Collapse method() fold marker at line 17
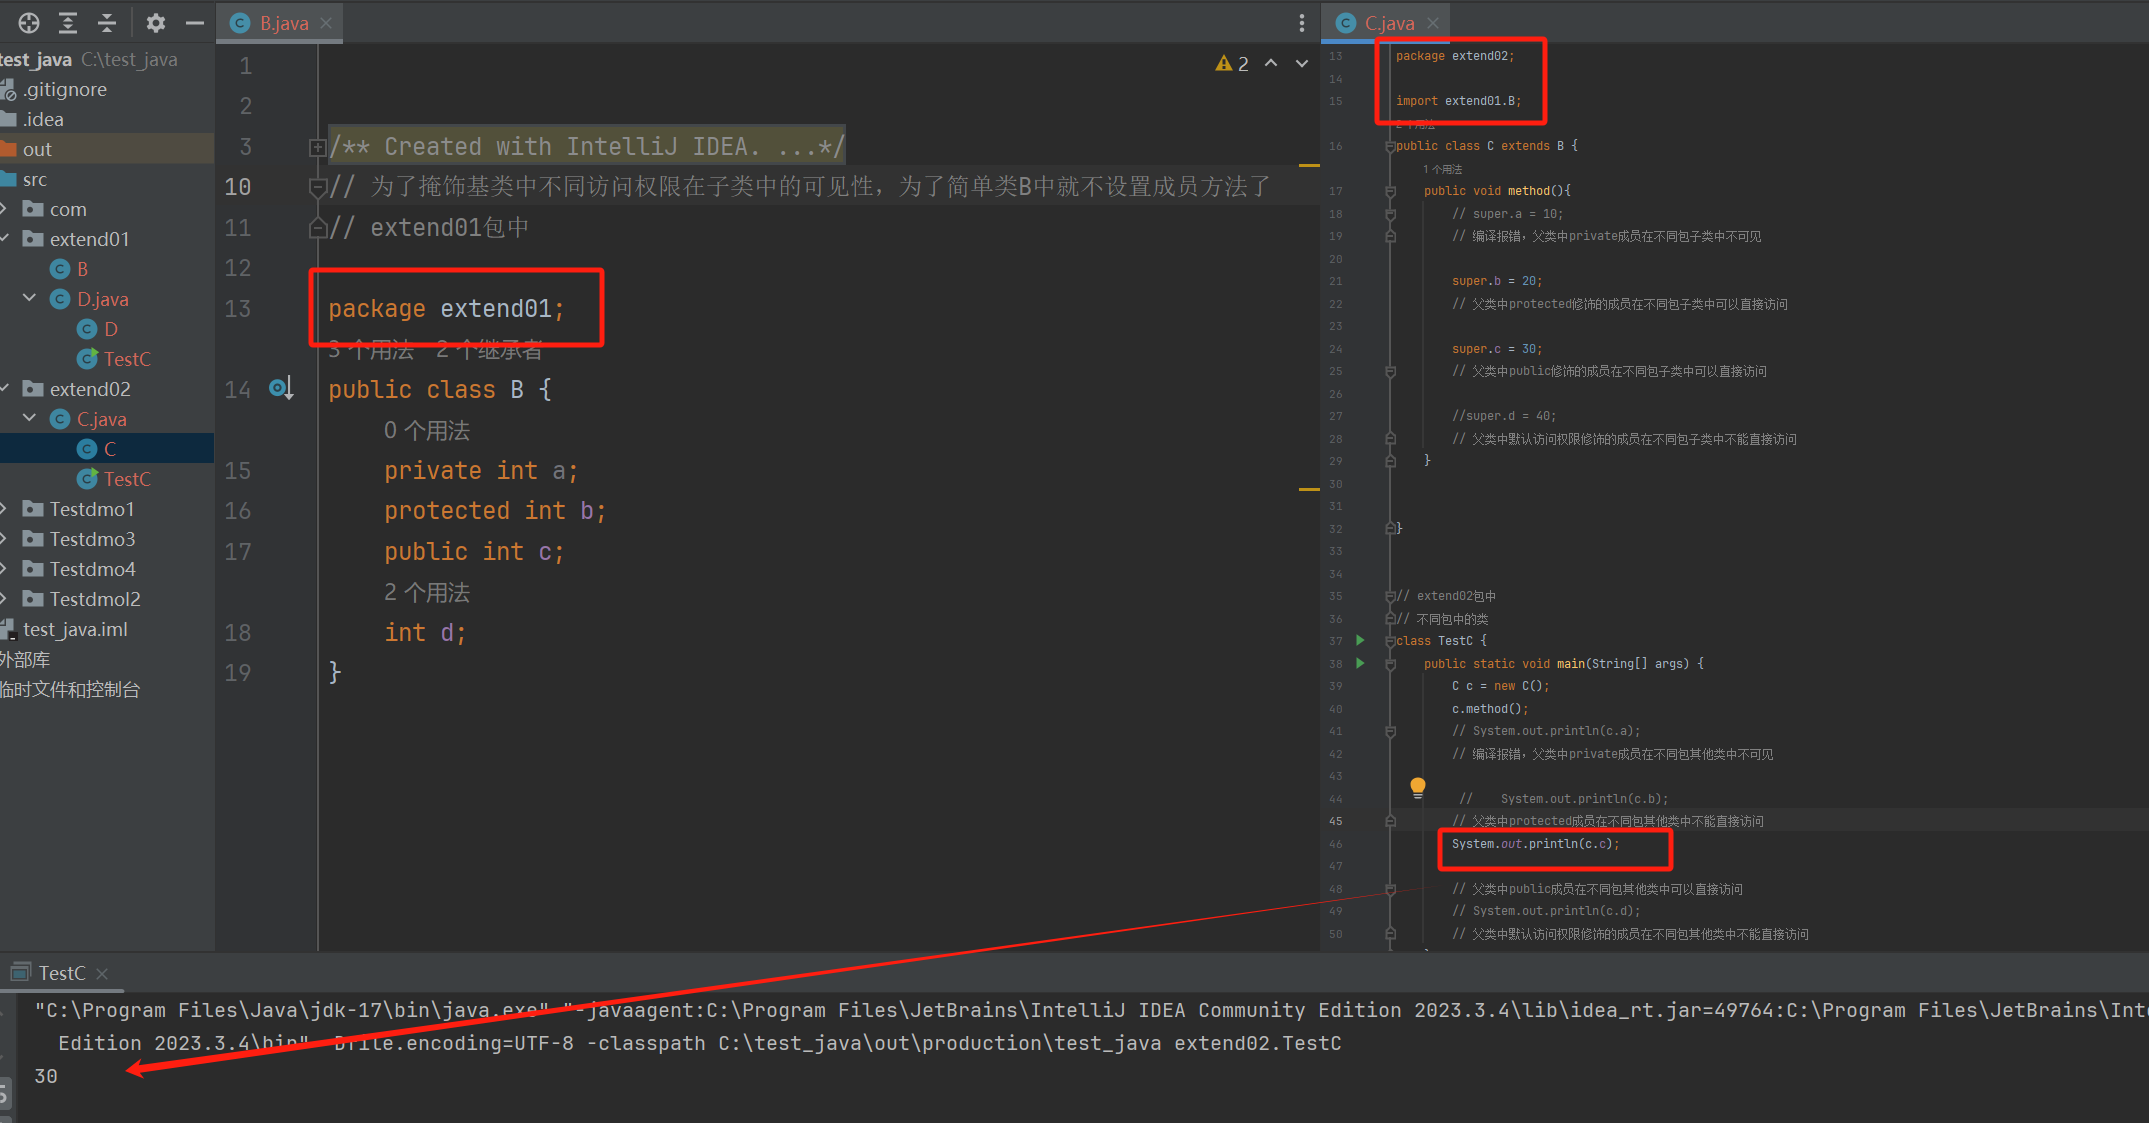The height and width of the screenshot is (1123, 2149). (1390, 191)
